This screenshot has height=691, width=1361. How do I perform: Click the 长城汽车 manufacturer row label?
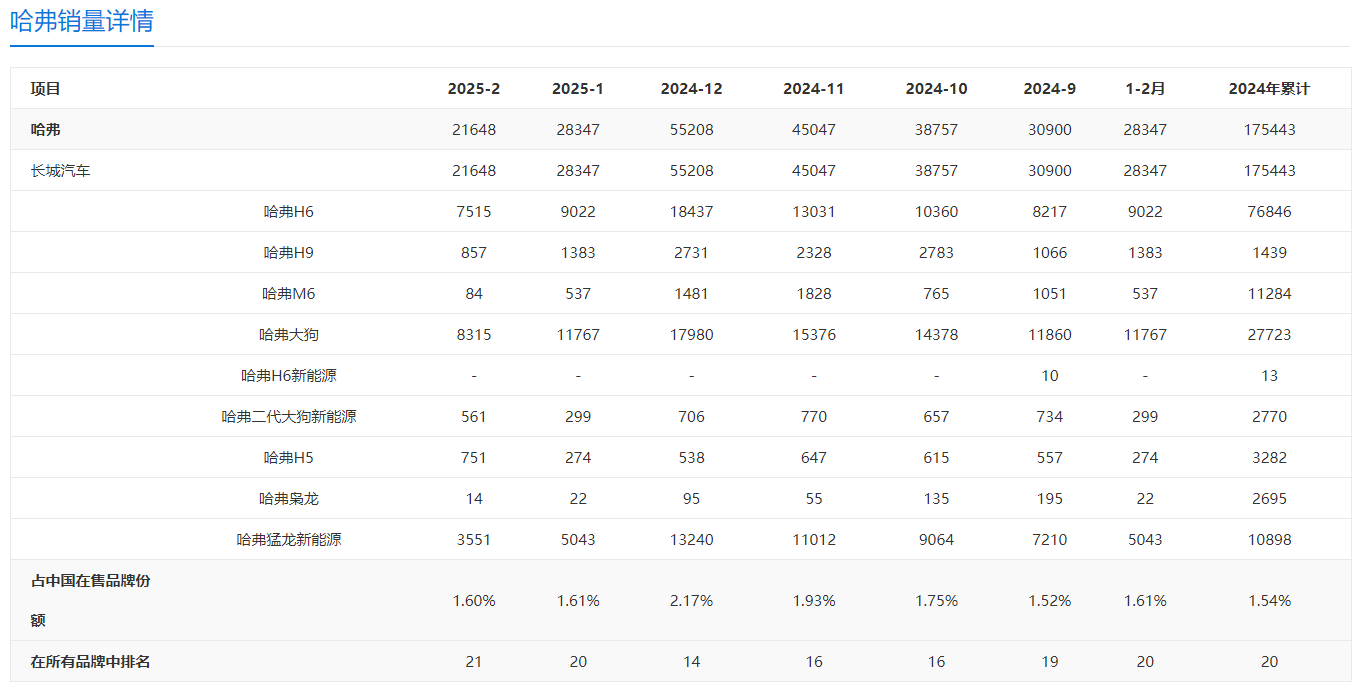coord(61,171)
